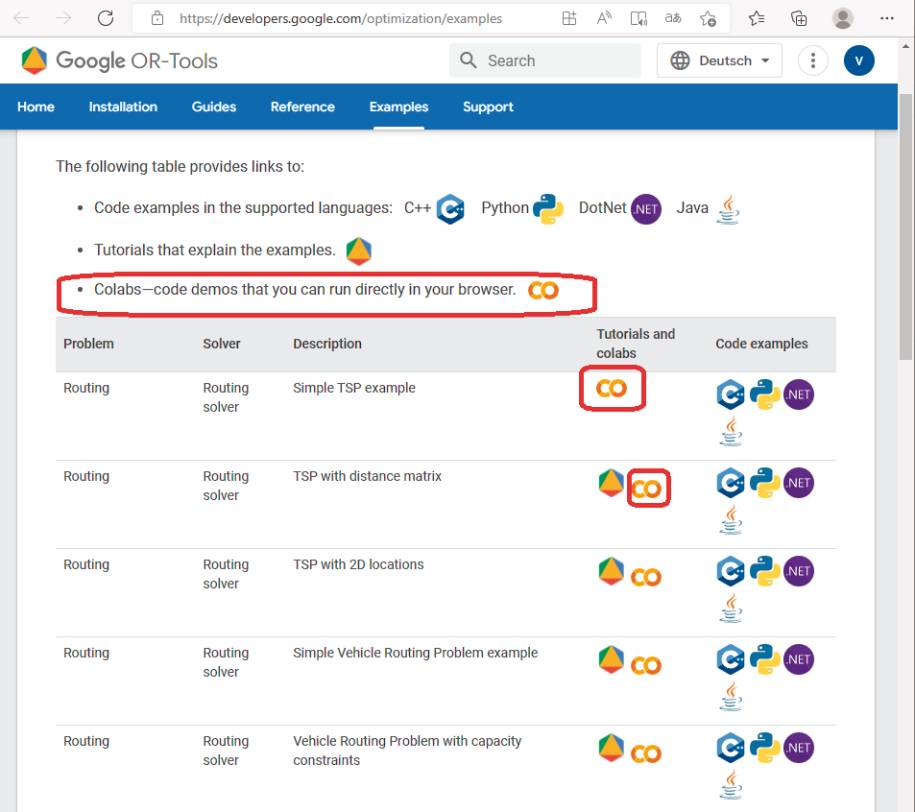
Task: Click the Code examples column header
Action: click(x=762, y=344)
